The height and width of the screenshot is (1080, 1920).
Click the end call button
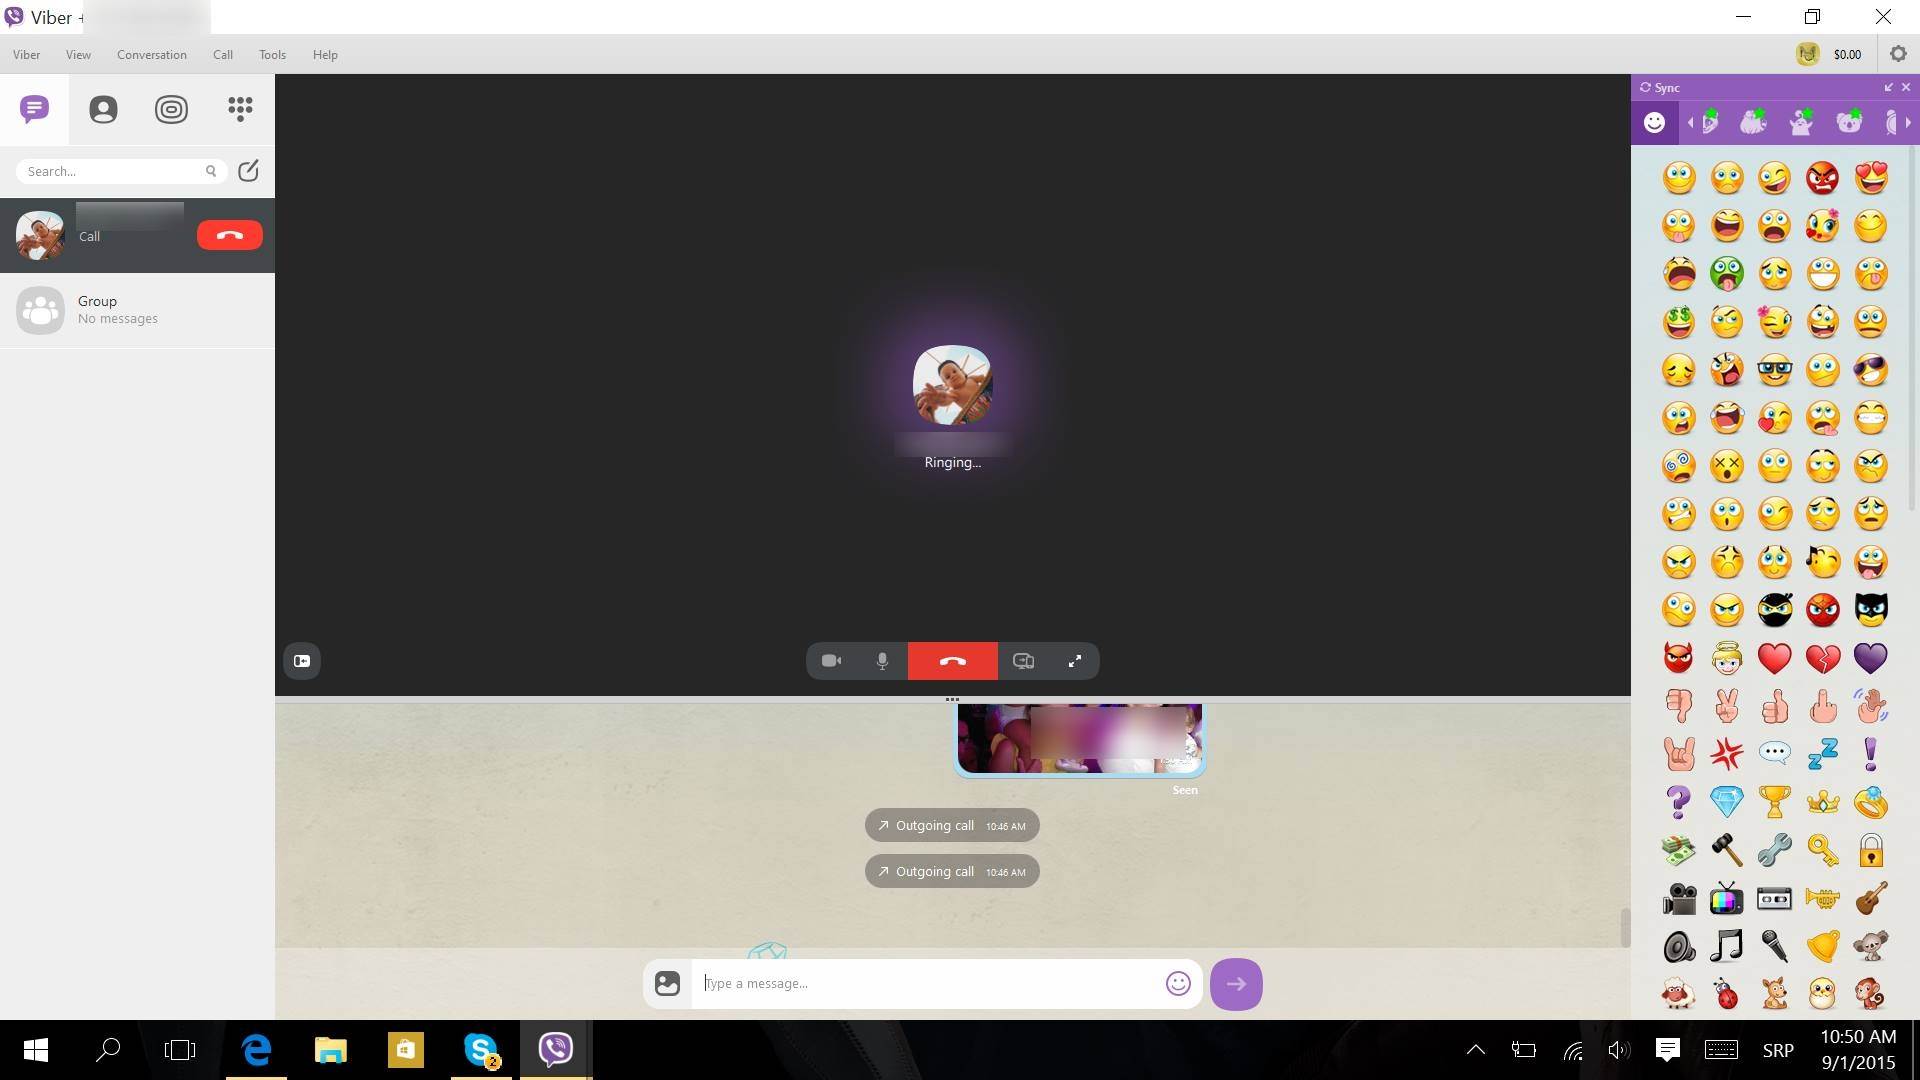tap(951, 659)
